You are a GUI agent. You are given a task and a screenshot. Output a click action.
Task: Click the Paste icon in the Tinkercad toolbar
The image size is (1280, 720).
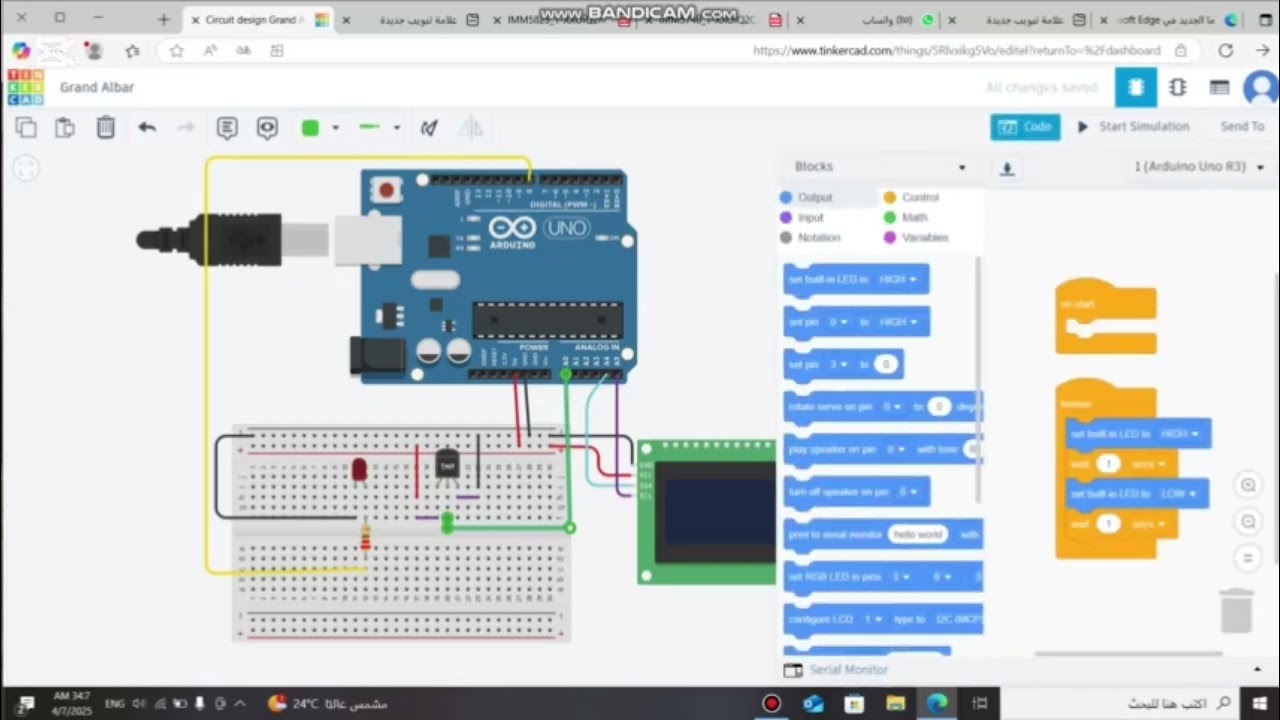(65, 127)
